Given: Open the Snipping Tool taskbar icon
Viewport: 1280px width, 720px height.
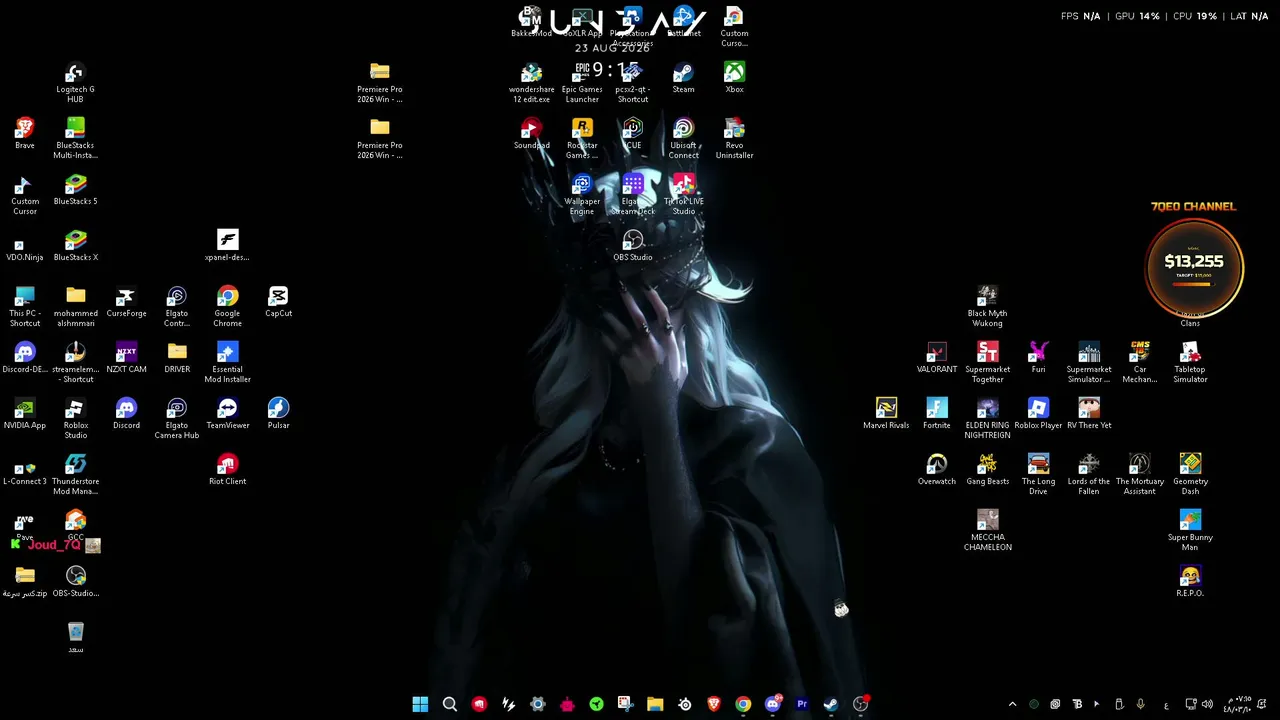Looking at the screenshot, I should pos(625,704).
